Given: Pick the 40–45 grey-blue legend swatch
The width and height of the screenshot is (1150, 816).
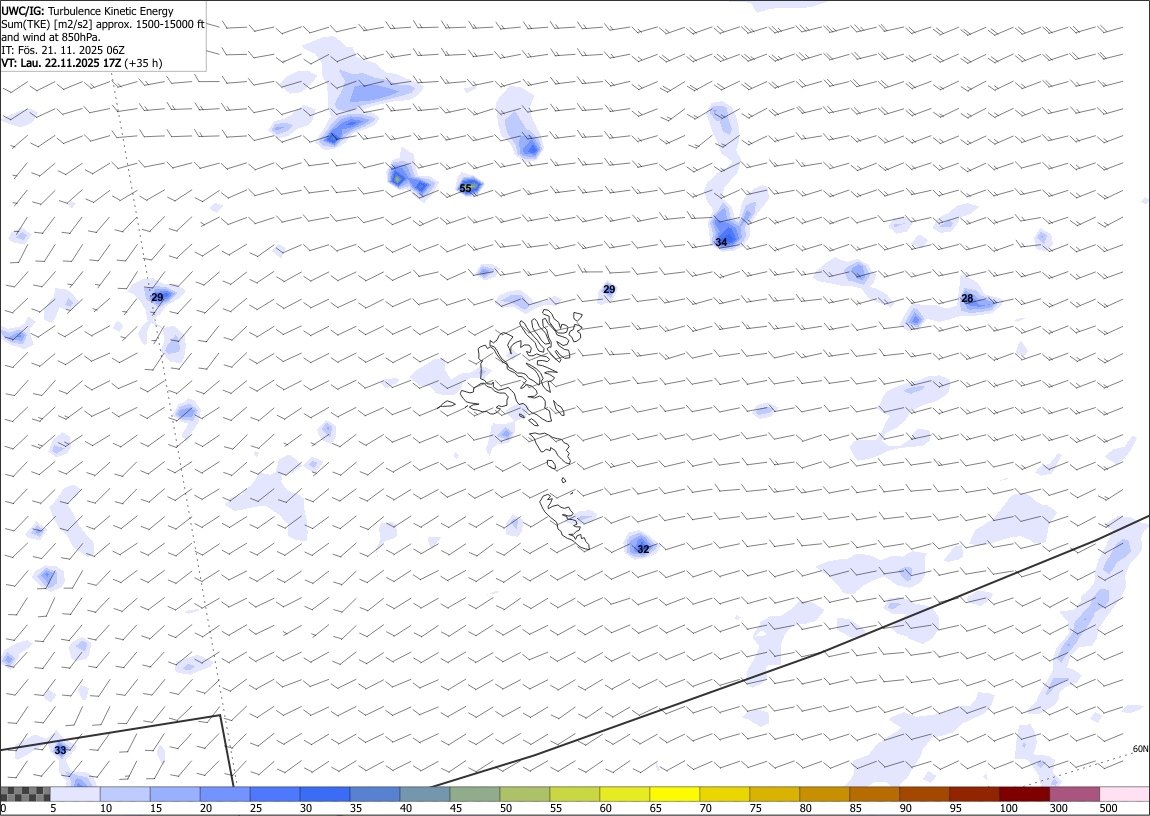Looking at the screenshot, I should 425,794.
